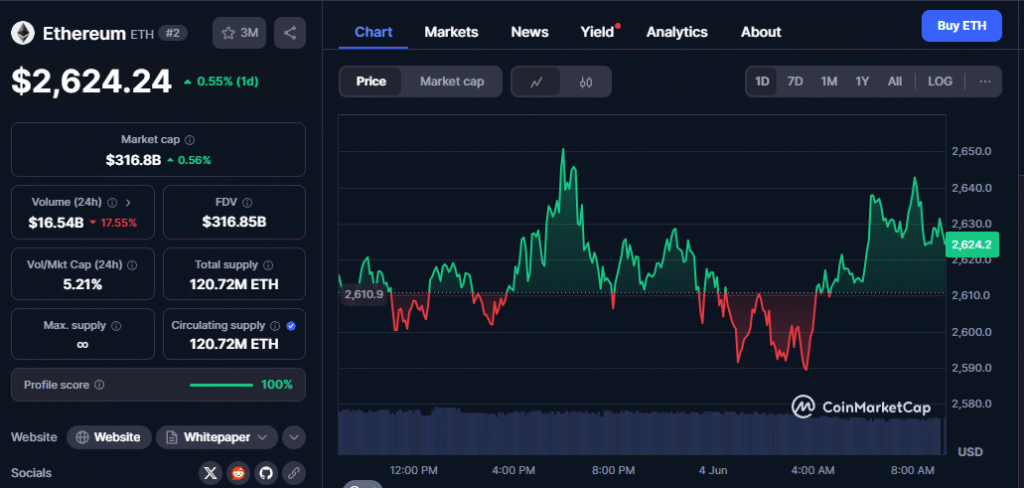
Task: Select the Price chart toggle
Action: (x=370, y=82)
